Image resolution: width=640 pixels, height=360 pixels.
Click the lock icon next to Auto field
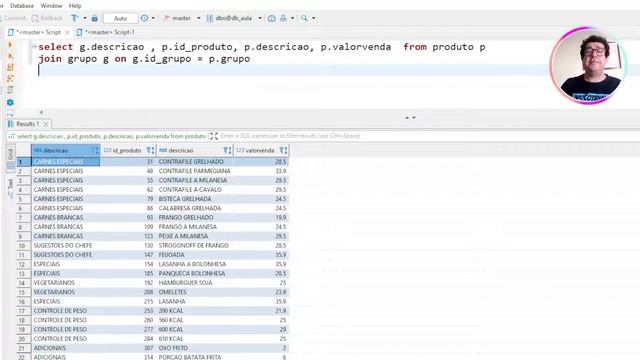pos(94,18)
